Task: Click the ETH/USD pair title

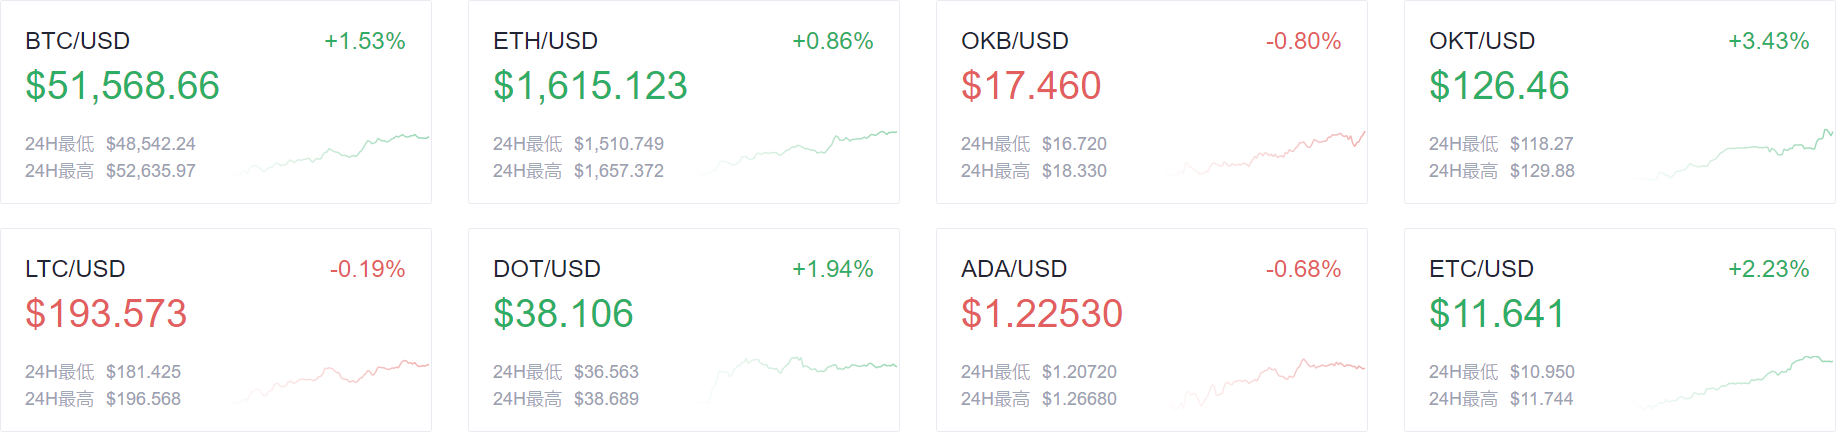Action: point(545,41)
